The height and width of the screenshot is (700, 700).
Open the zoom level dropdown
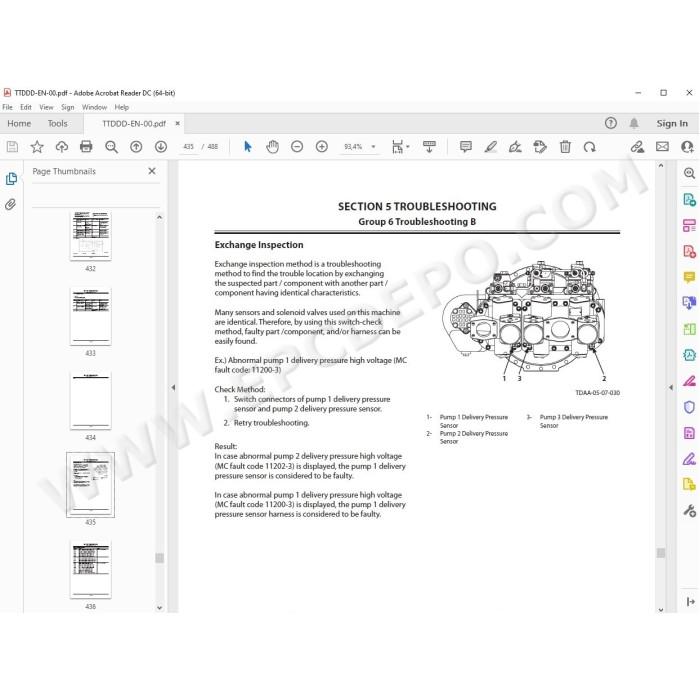(x=374, y=146)
